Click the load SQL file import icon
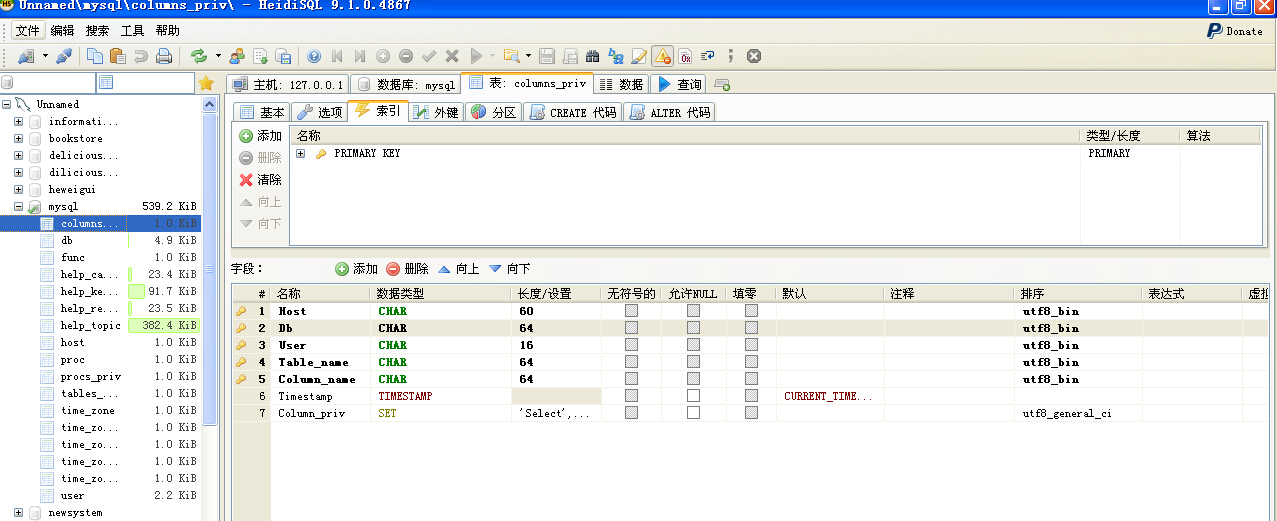 (x=260, y=56)
